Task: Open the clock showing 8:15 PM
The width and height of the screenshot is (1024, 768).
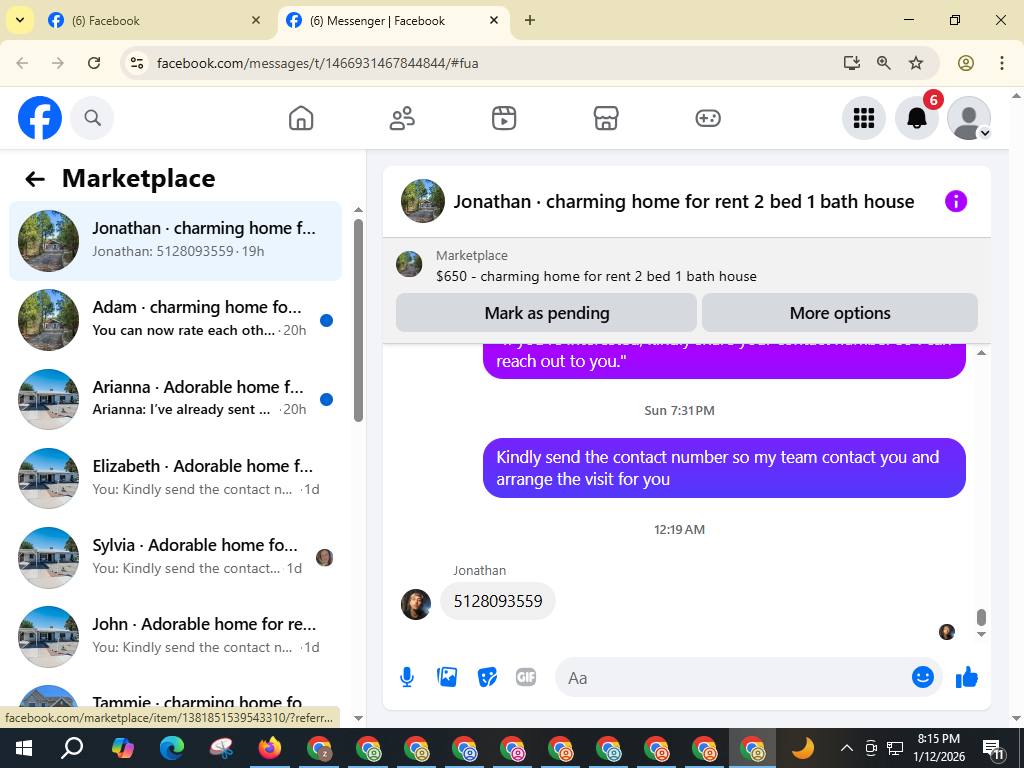Action: click(x=938, y=748)
